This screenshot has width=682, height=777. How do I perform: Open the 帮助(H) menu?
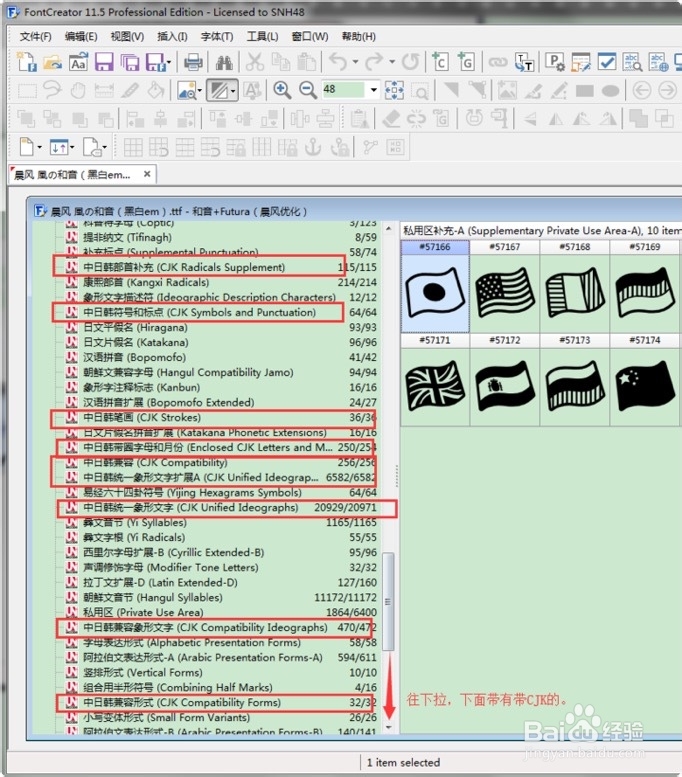coord(359,36)
